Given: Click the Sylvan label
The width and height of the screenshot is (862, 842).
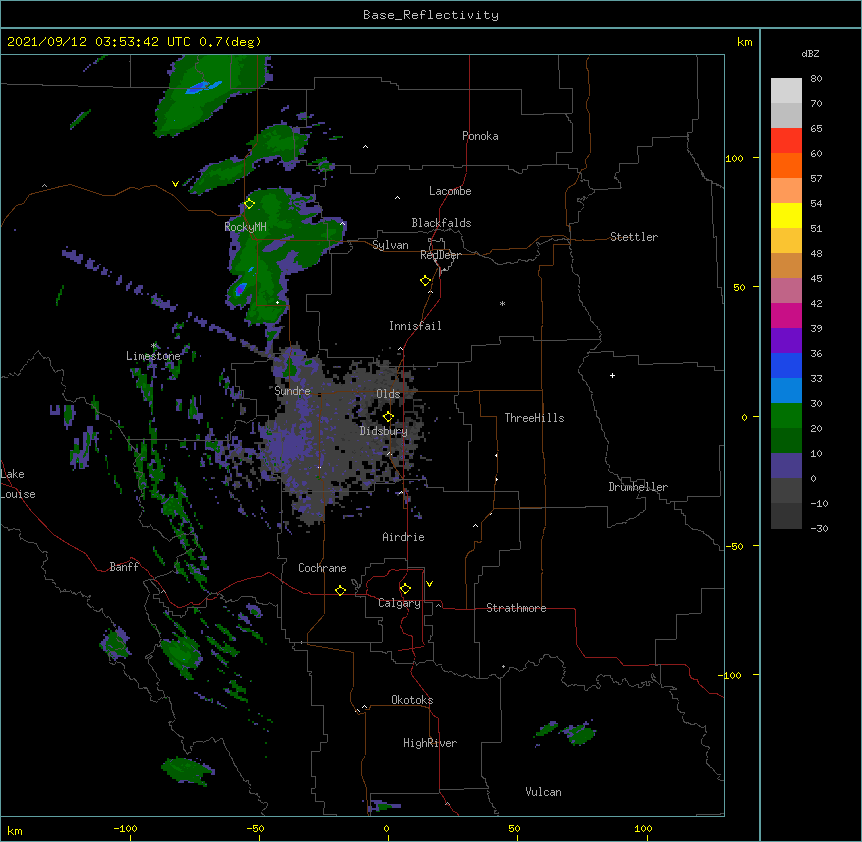Looking at the screenshot, I should point(390,245).
